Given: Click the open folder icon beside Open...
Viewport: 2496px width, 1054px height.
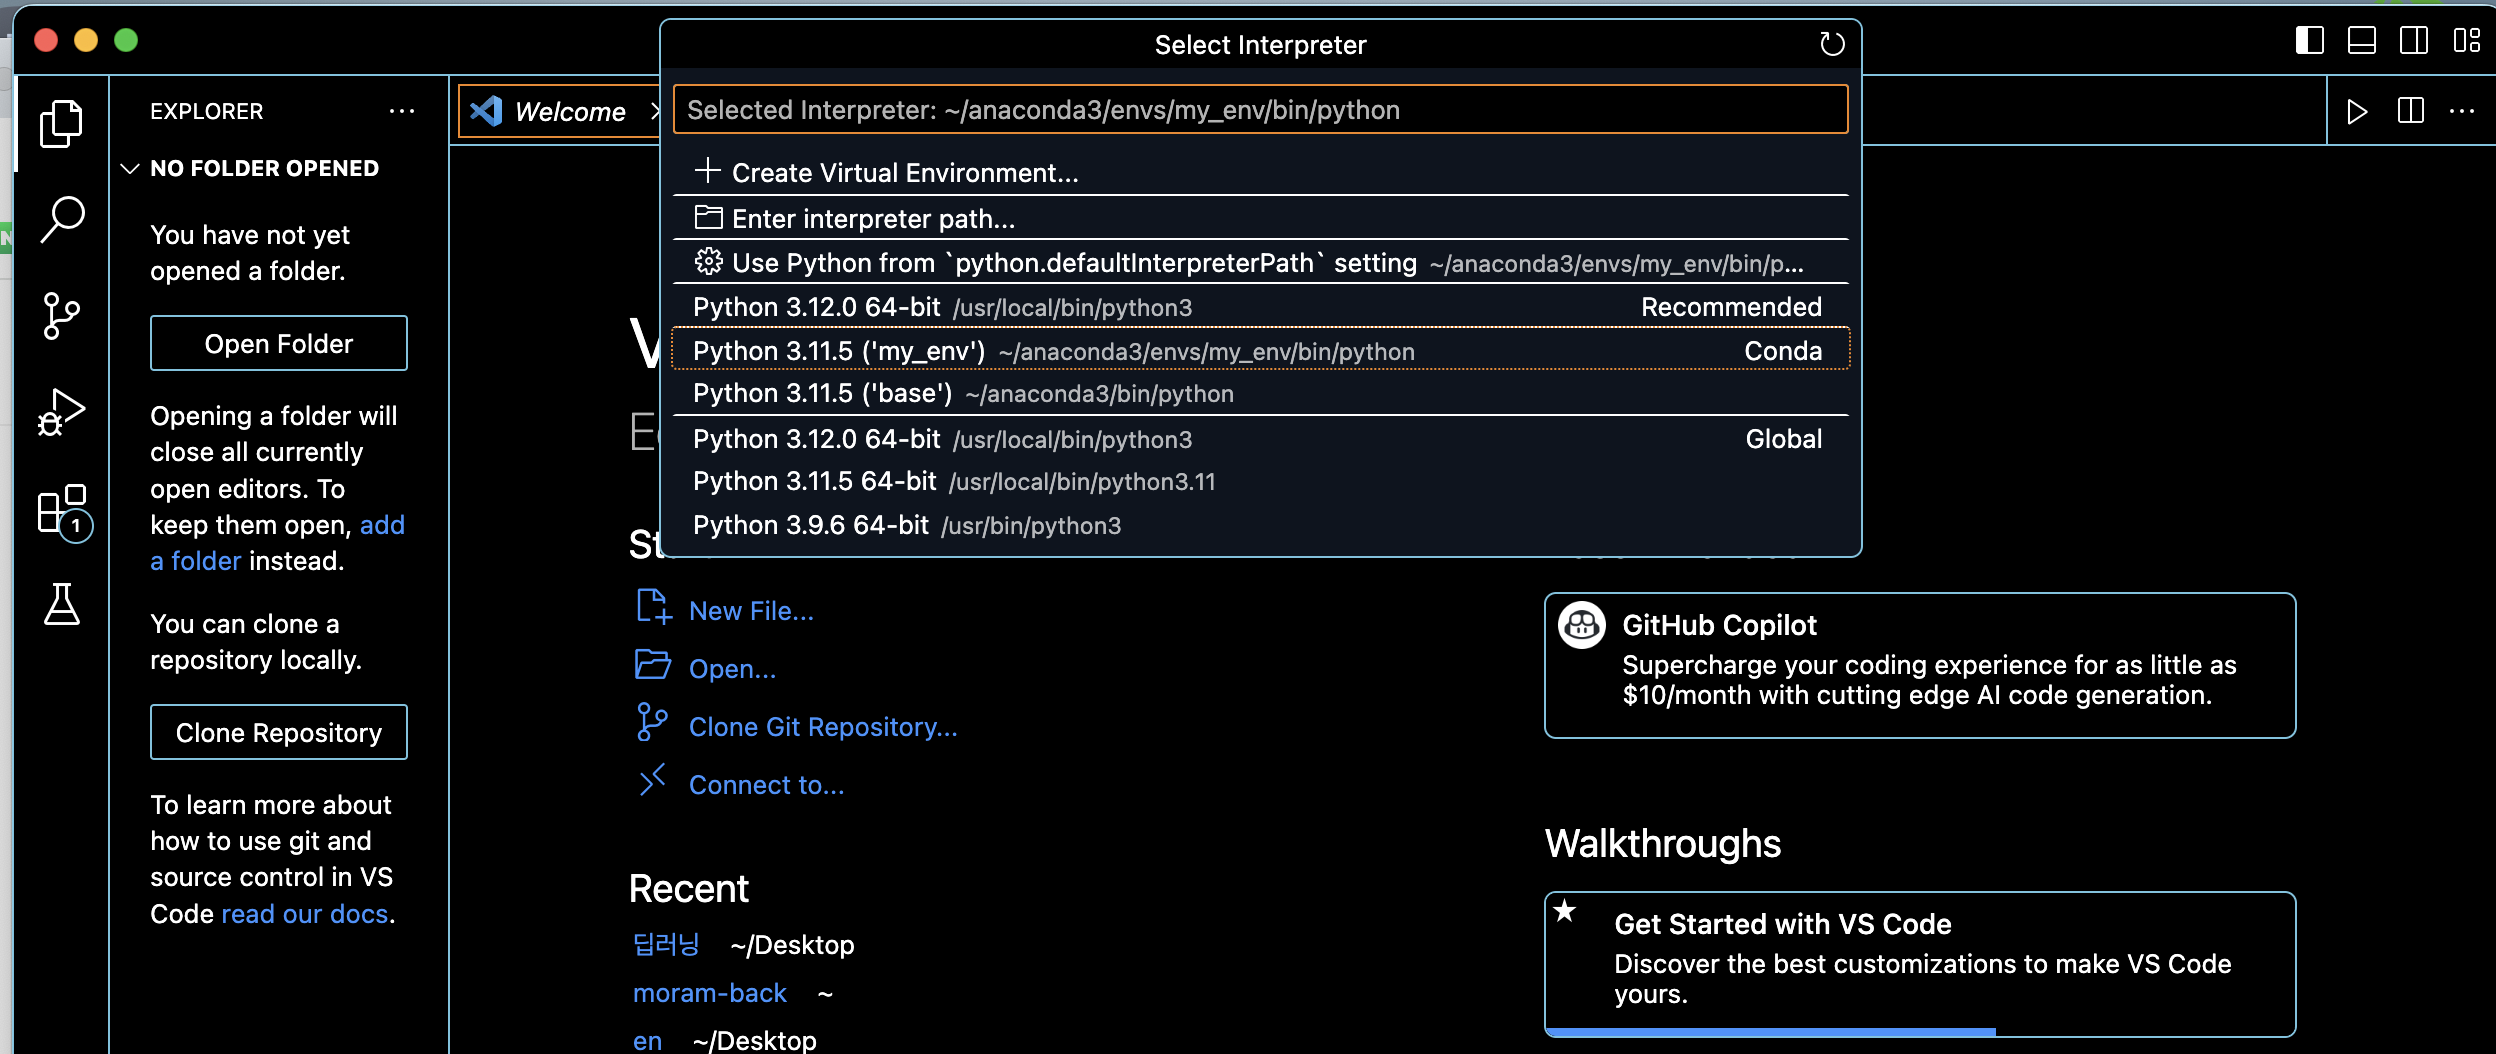Looking at the screenshot, I should (653, 665).
